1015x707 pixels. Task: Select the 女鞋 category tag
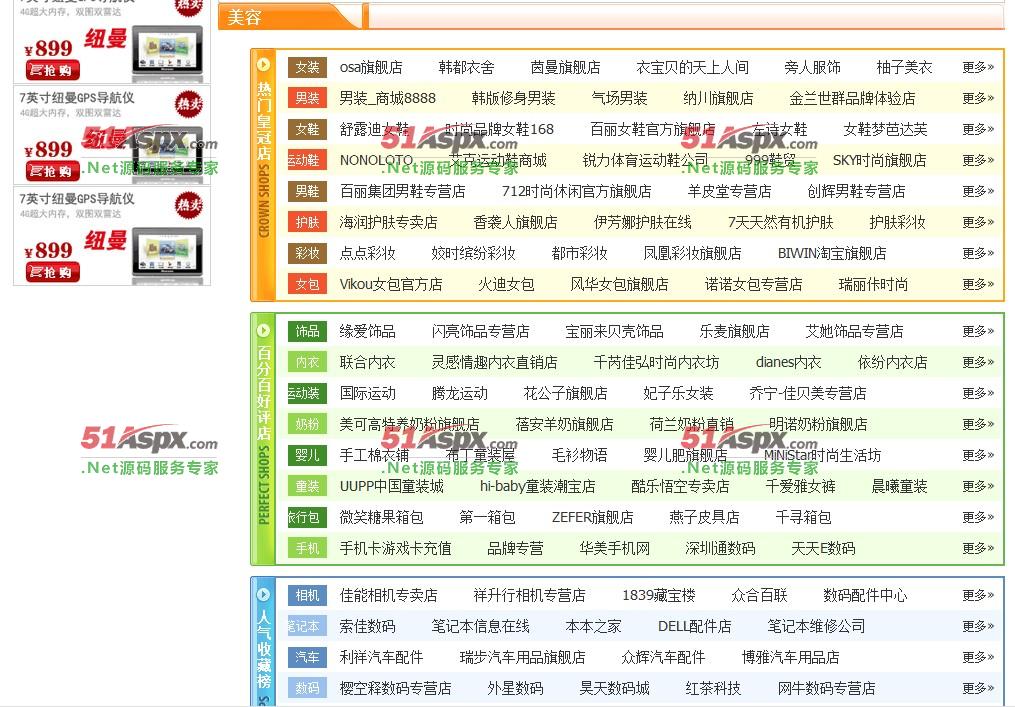(x=307, y=129)
